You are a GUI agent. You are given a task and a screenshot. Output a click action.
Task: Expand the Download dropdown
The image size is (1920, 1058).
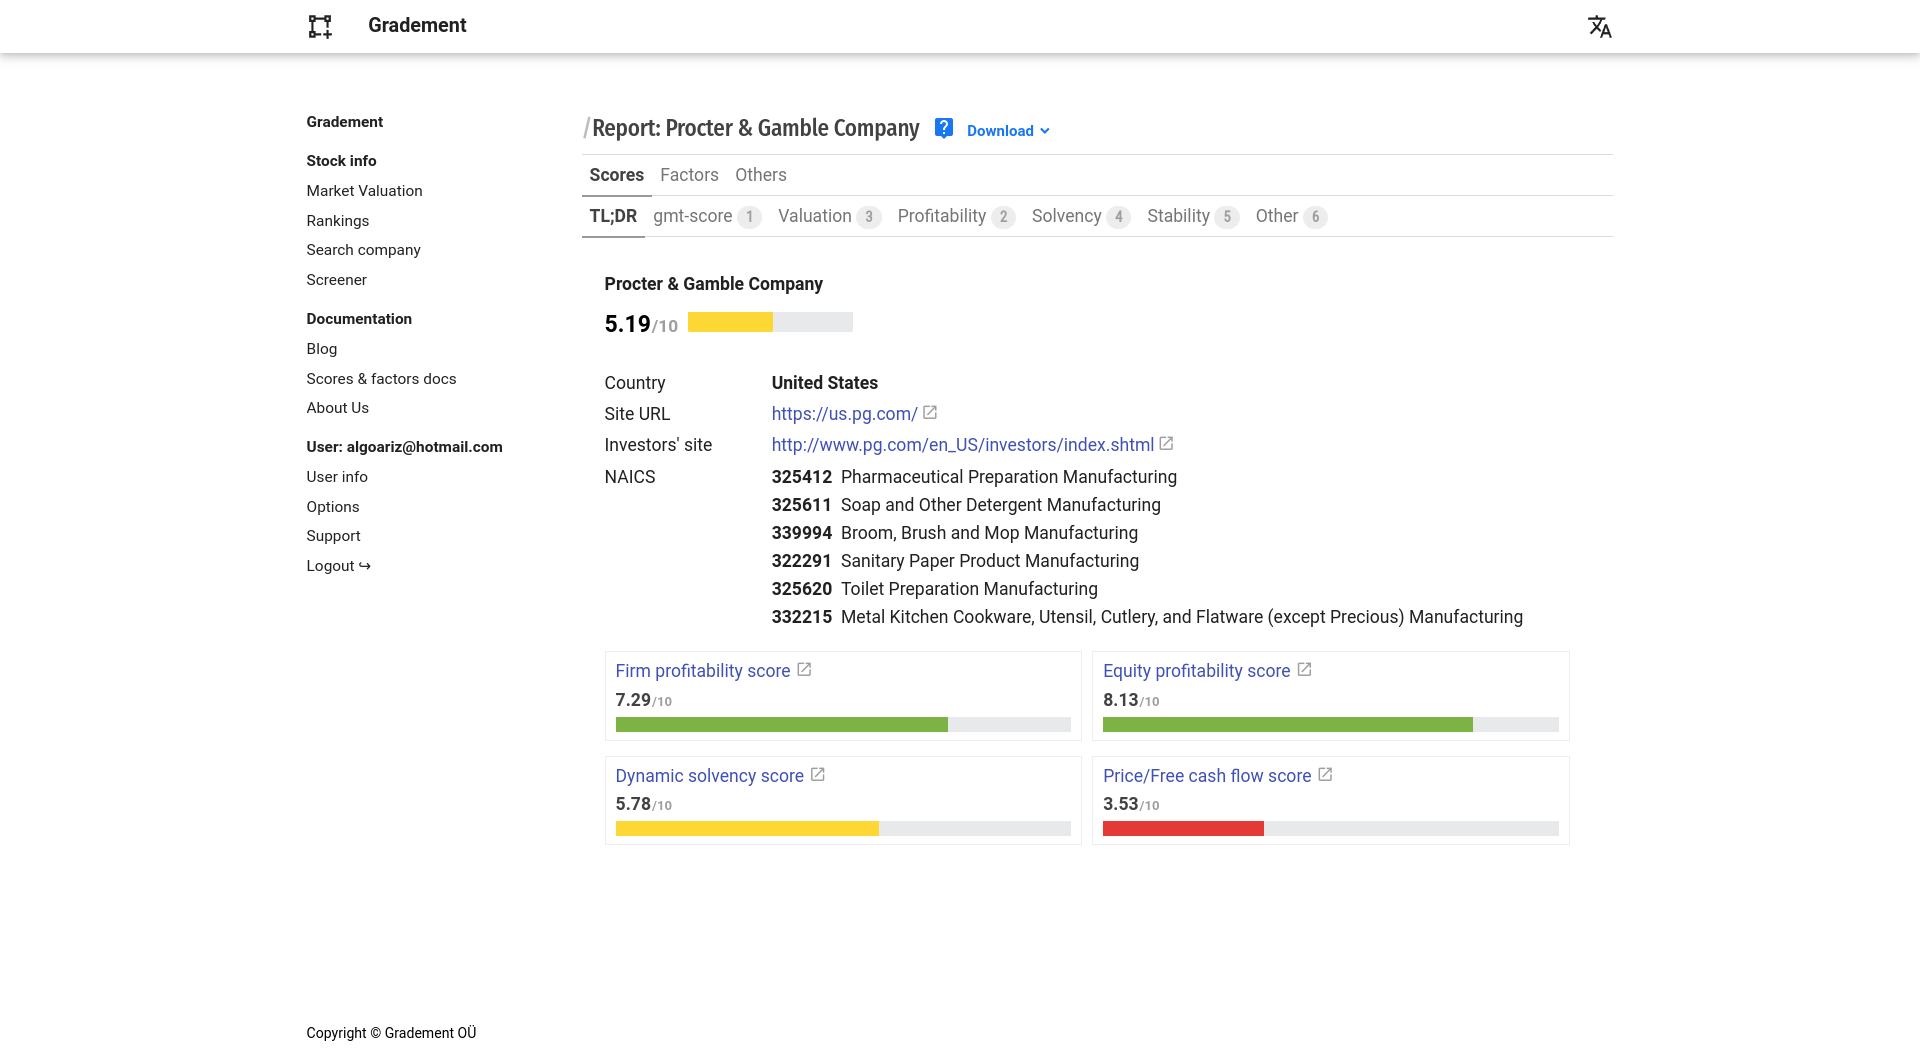(x=1008, y=131)
